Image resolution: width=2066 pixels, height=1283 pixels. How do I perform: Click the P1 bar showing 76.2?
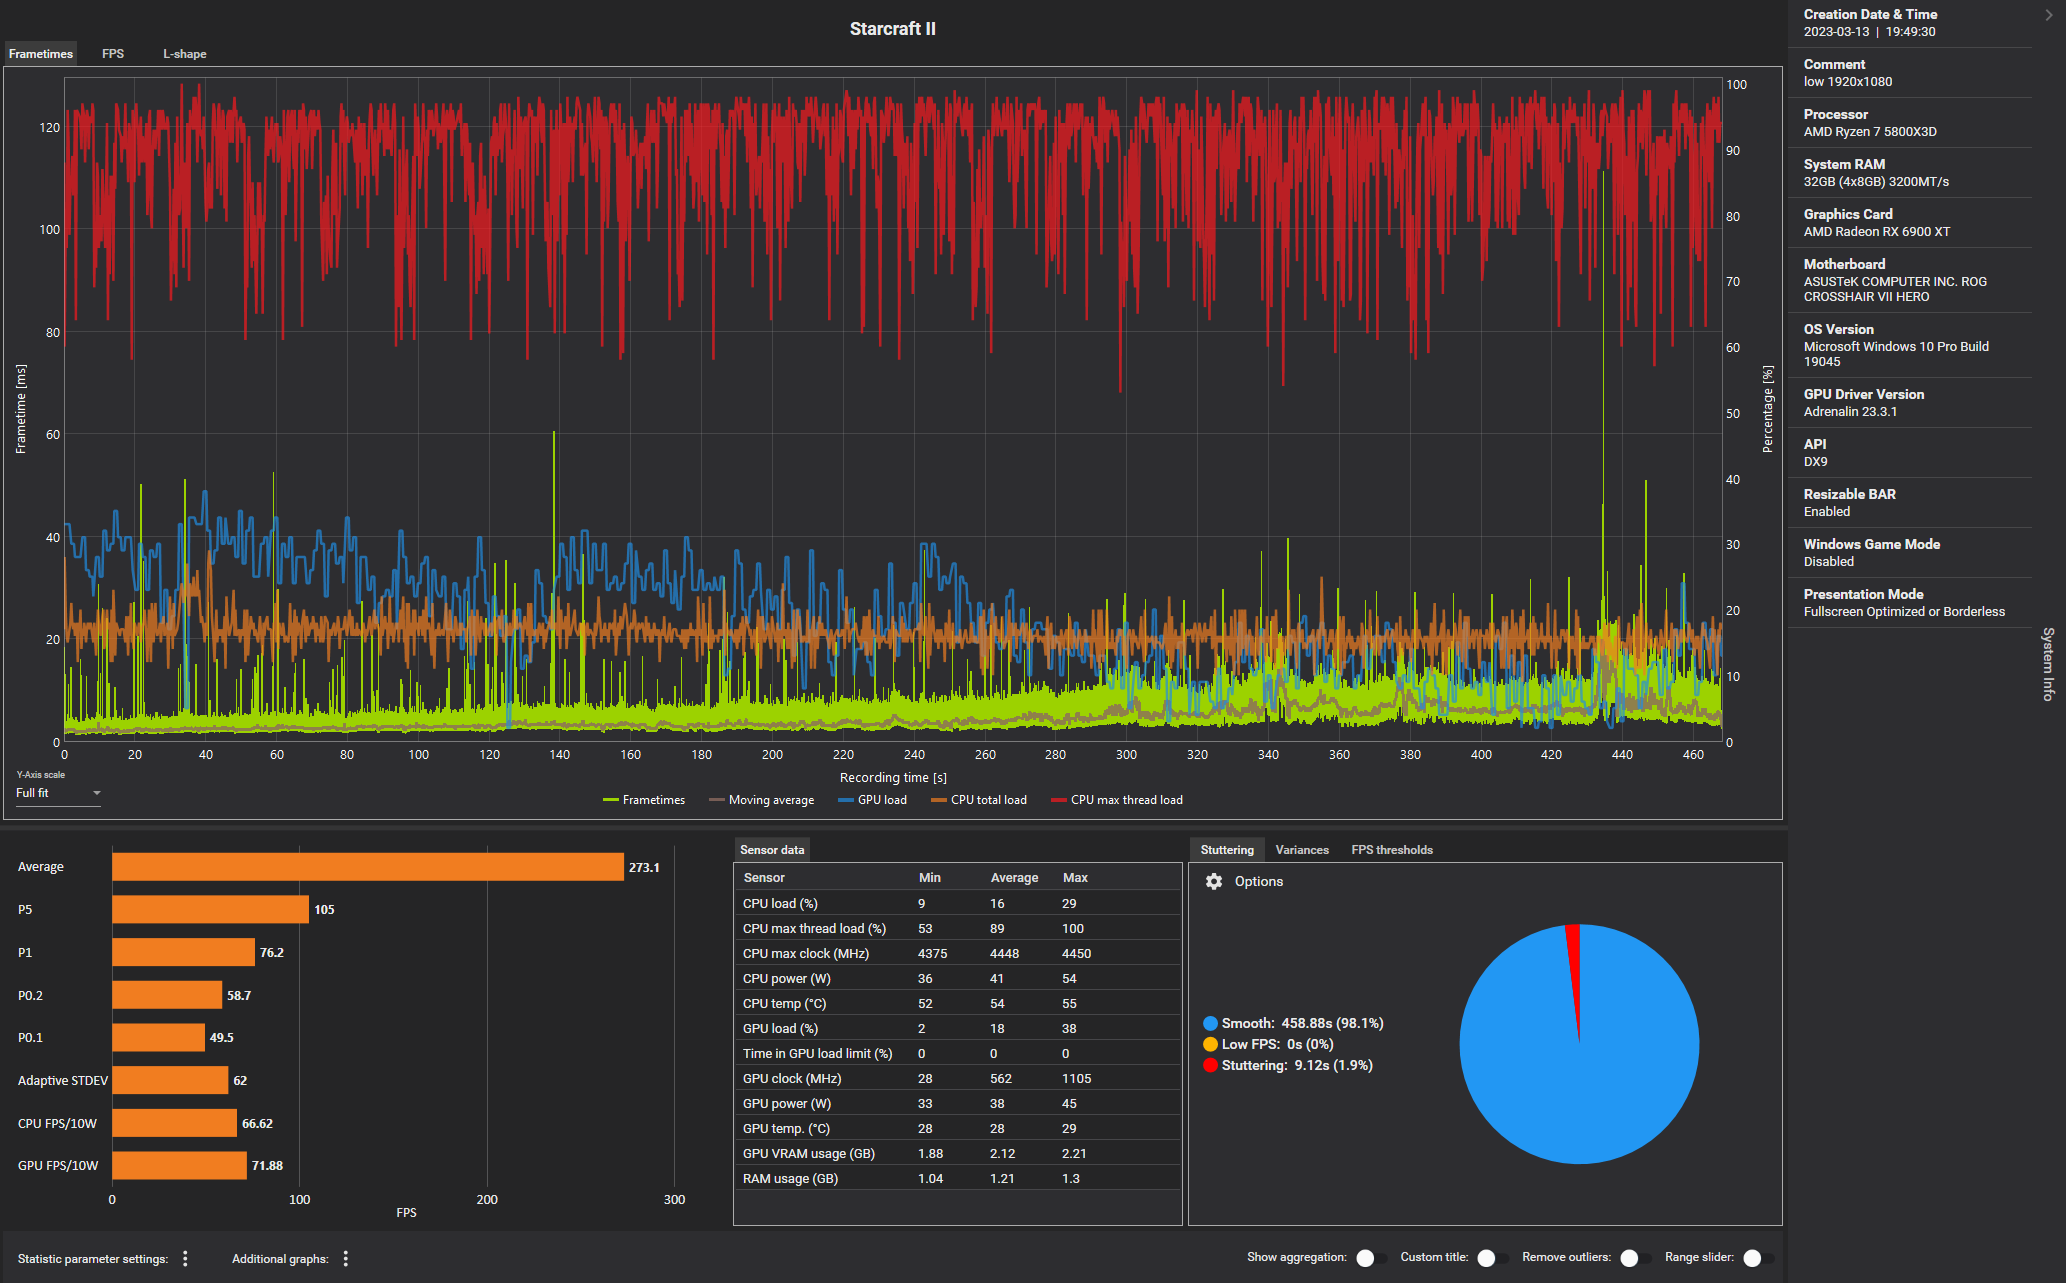tap(183, 952)
